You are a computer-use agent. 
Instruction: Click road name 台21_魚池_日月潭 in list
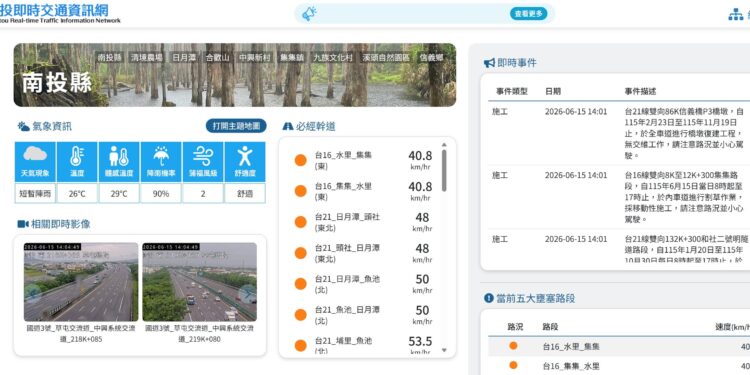[347, 310]
